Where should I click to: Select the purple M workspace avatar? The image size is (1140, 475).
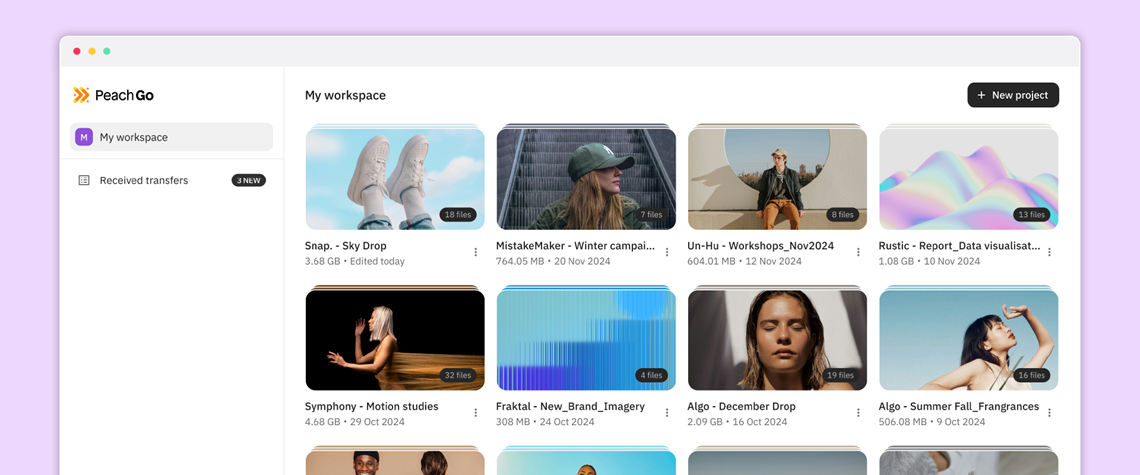(84, 137)
